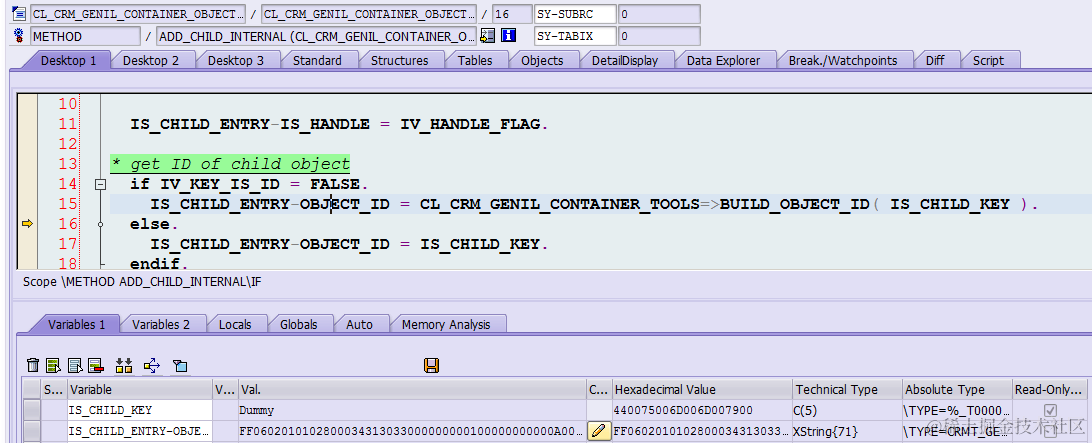Image resolution: width=1092 pixels, height=443 pixels.
Task: Click the yellow boxes with down arrows icon
Action: point(124,366)
